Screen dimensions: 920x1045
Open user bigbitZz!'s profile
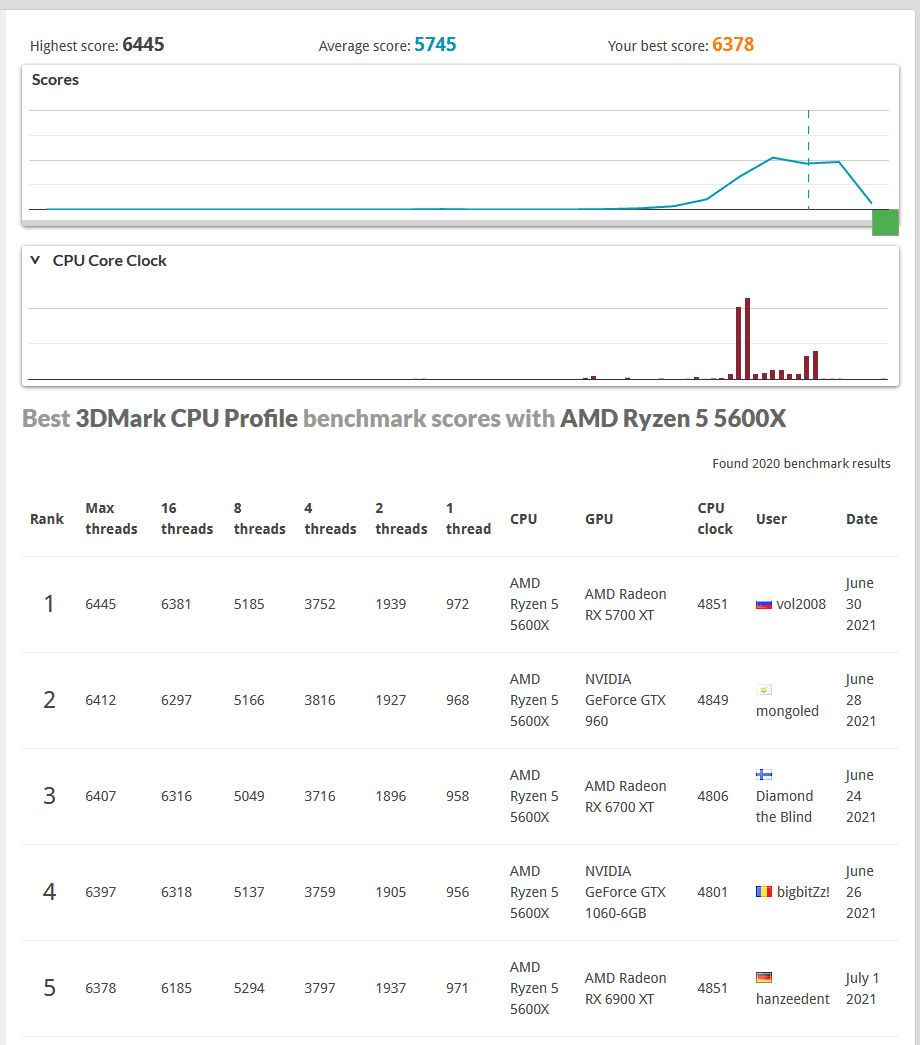pyautogui.click(x=803, y=892)
